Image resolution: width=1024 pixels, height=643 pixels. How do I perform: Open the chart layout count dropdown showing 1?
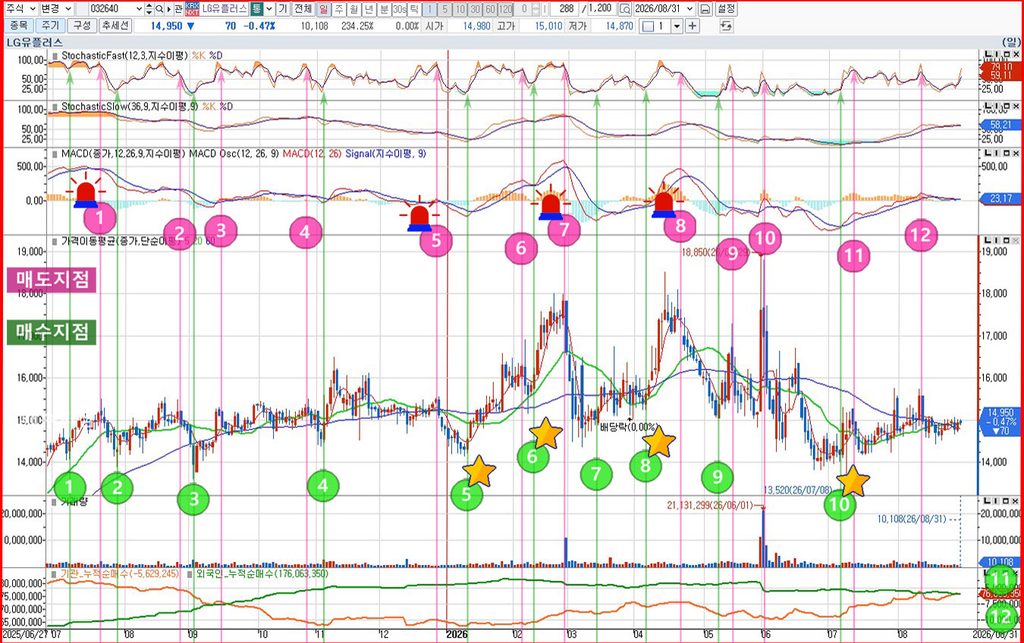click(677, 26)
